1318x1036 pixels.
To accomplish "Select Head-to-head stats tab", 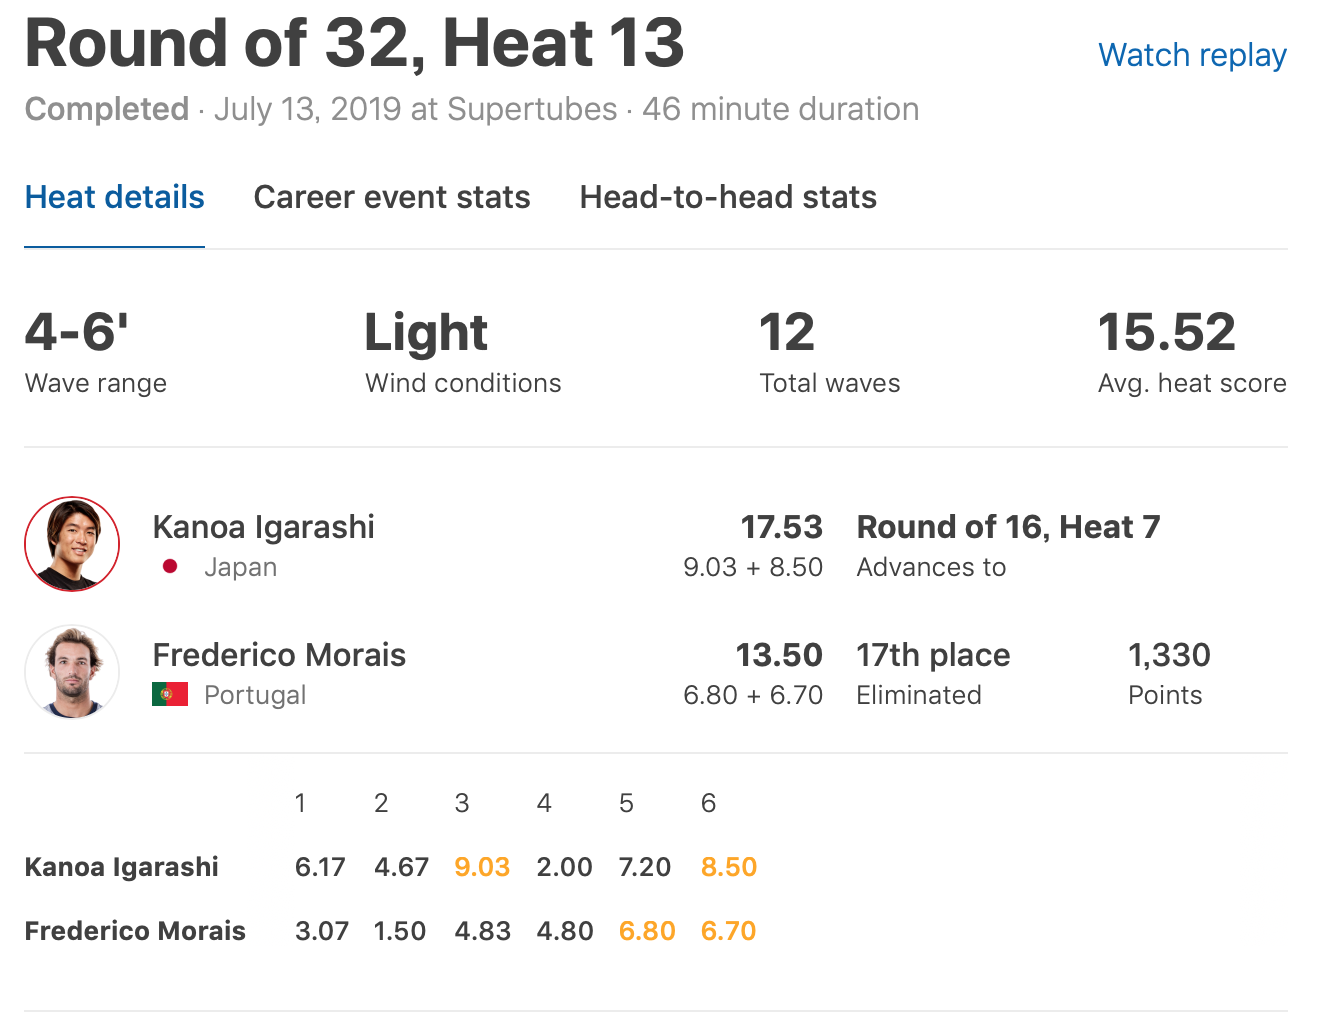I will (x=728, y=197).
